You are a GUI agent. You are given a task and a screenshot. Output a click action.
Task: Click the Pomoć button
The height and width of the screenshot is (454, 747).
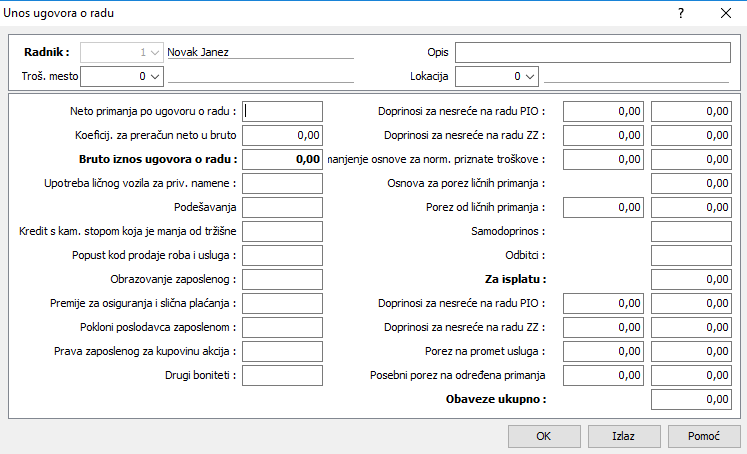[x=700, y=436]
